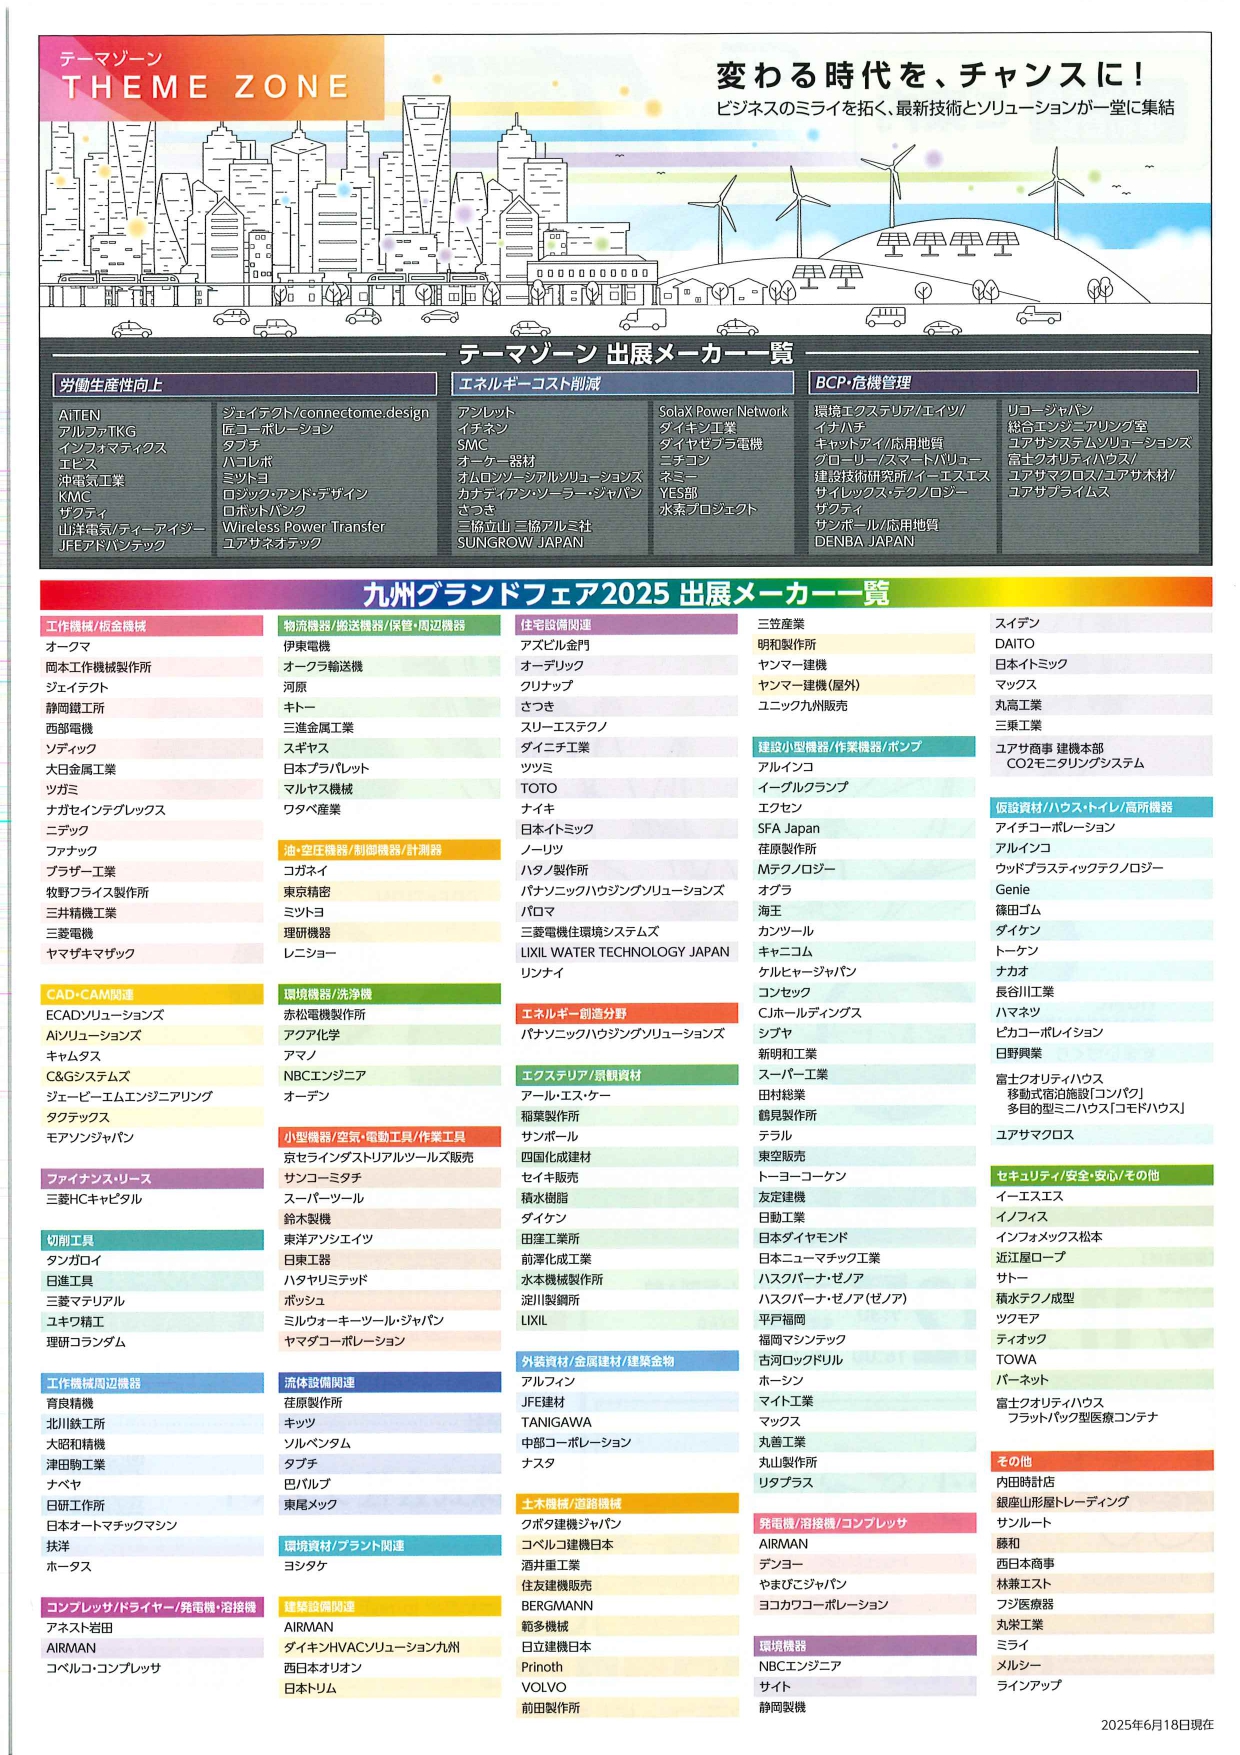The height and width of the screenshot is (1755, 1240).
Task: Select the "SFA Japan" row
Action: tap(864, 828)
